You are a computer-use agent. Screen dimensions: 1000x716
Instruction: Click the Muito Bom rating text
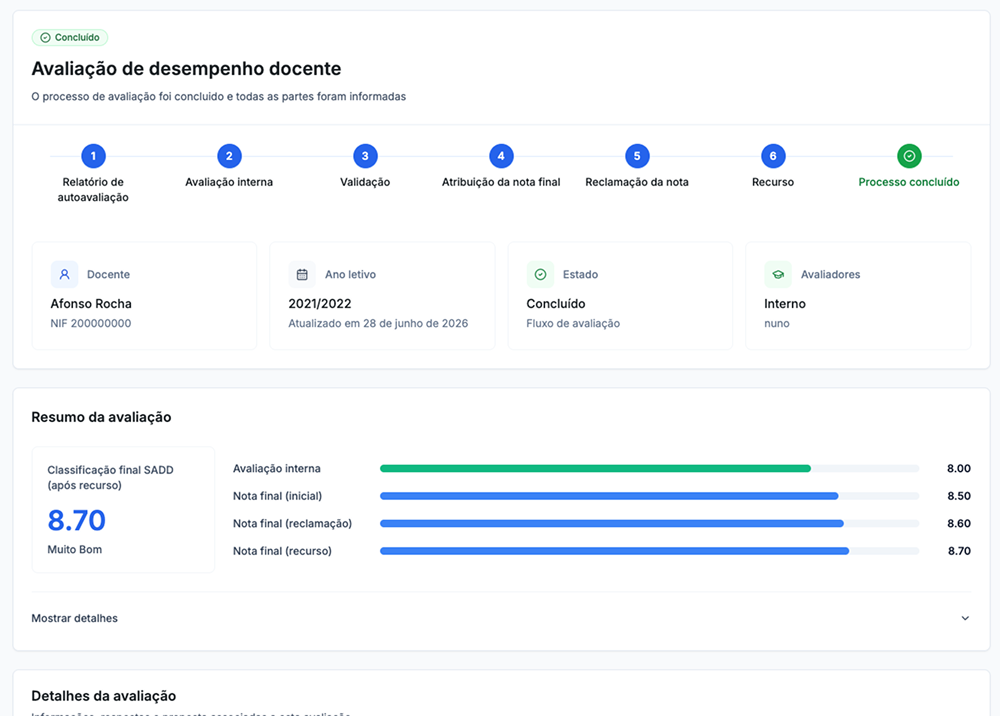75,549
